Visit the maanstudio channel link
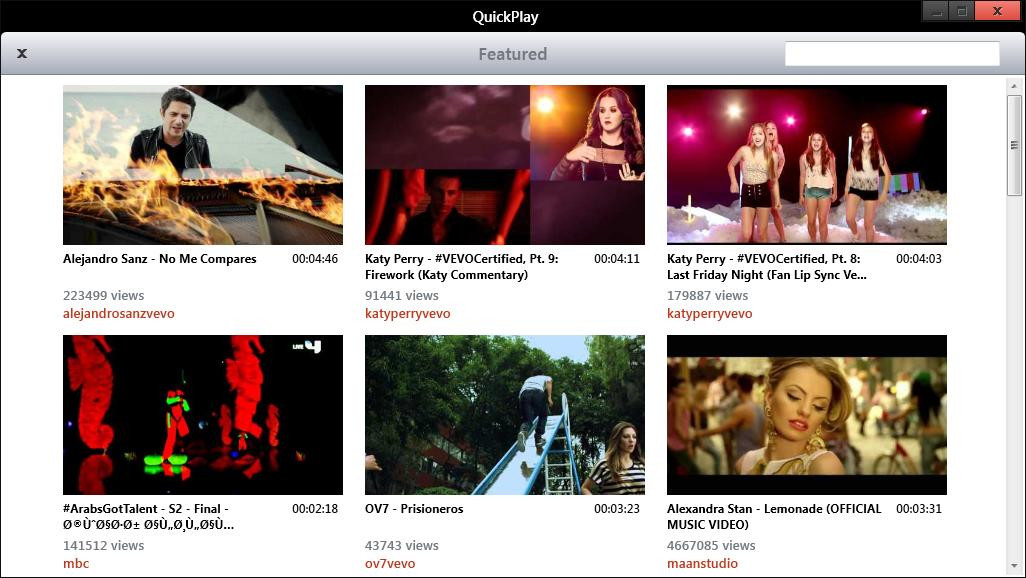The height and width of the screenshot is (578, 1026). pyautogui.click(x=702, y=564)
